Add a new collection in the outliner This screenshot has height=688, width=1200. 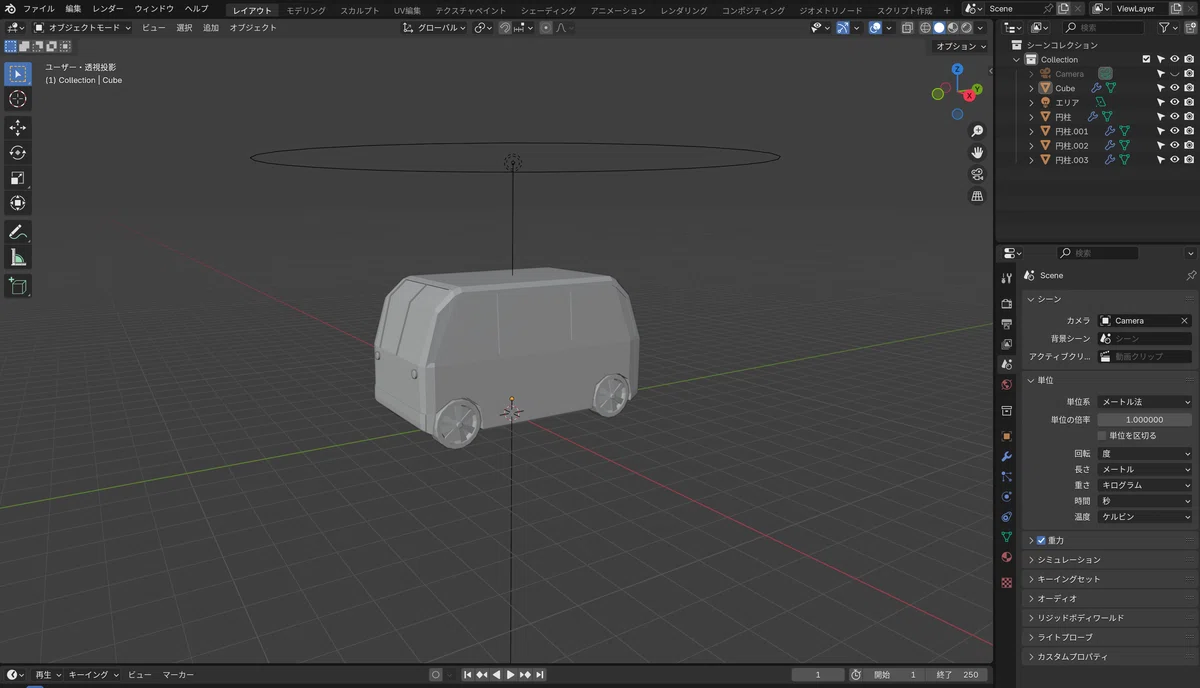coord(1190,28)
